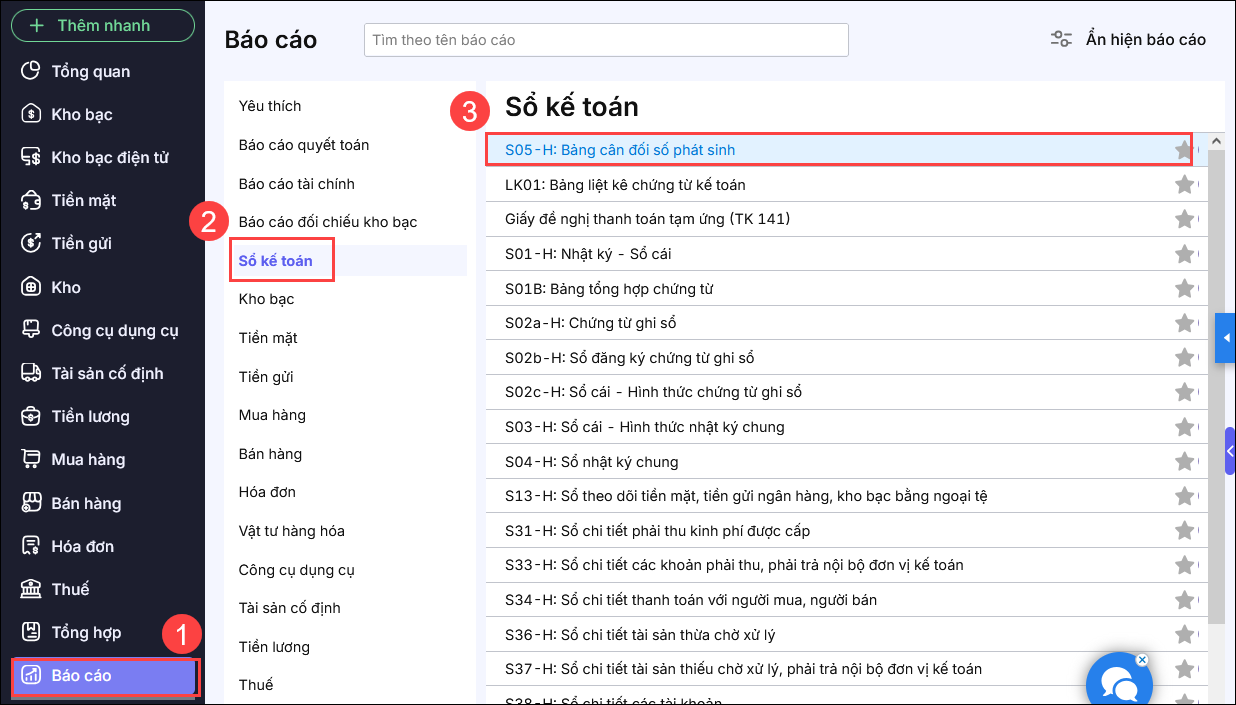
Task: Click the Thuế bank building icon
Action: 32,589
